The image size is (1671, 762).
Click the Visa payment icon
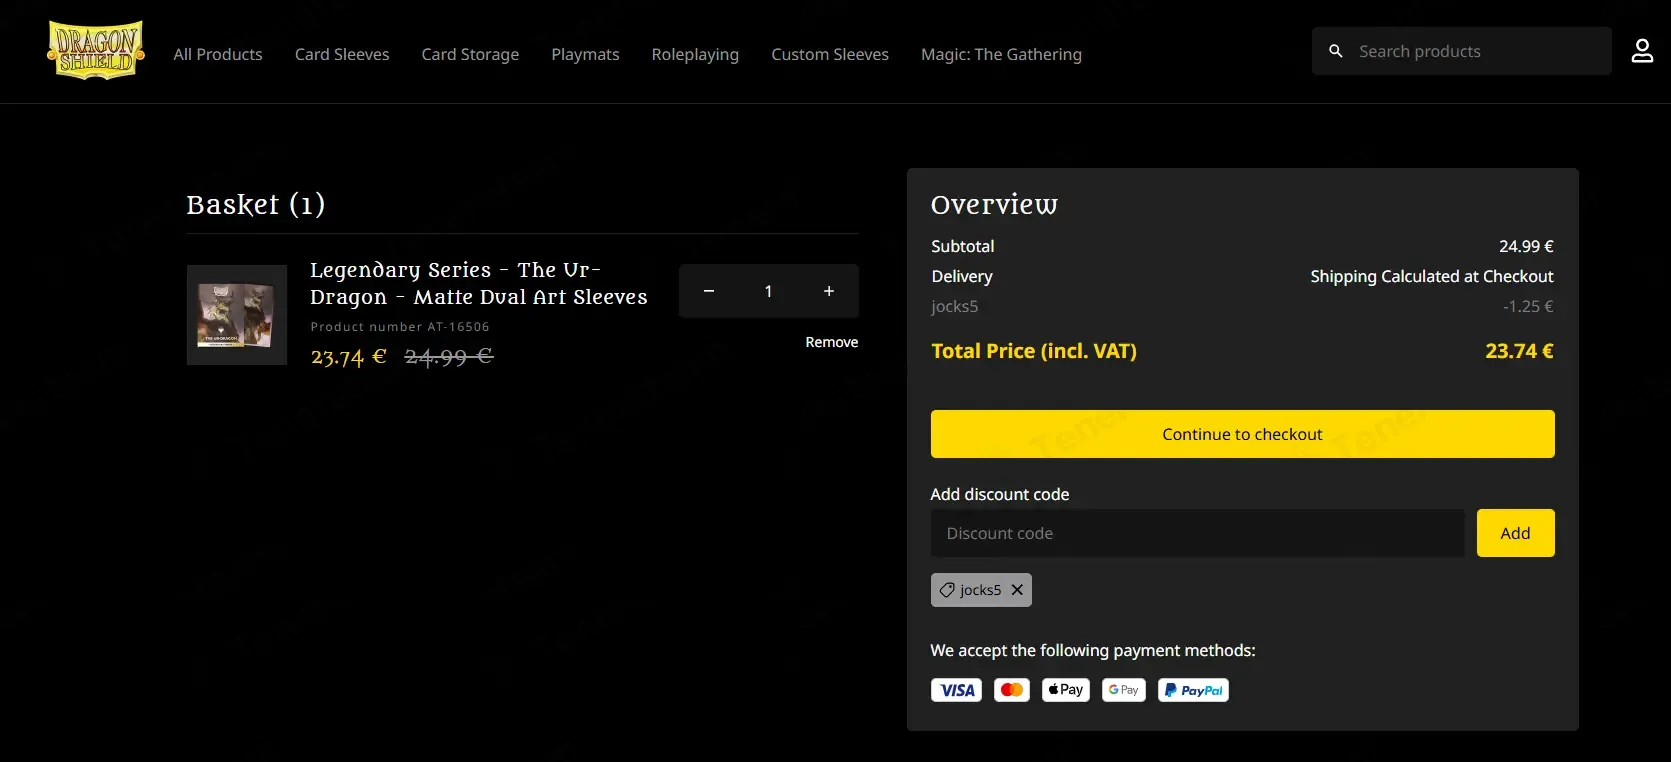coord(956,690)
